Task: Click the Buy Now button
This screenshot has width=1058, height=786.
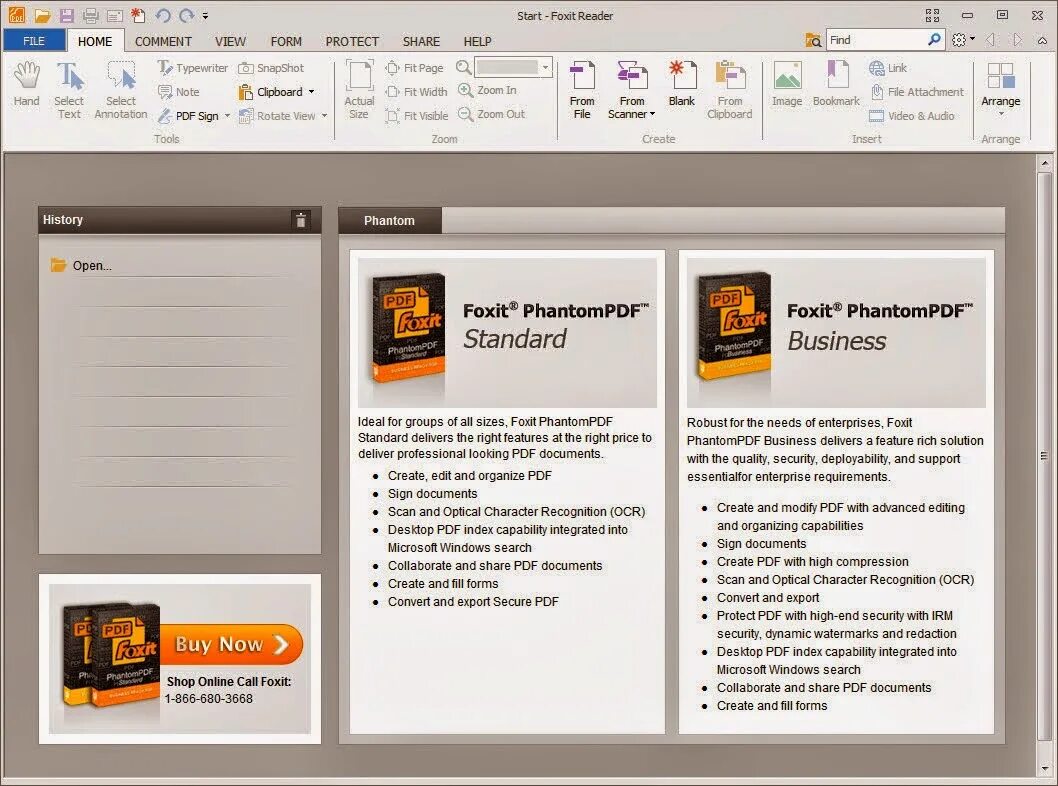Action: pos(232,644)
